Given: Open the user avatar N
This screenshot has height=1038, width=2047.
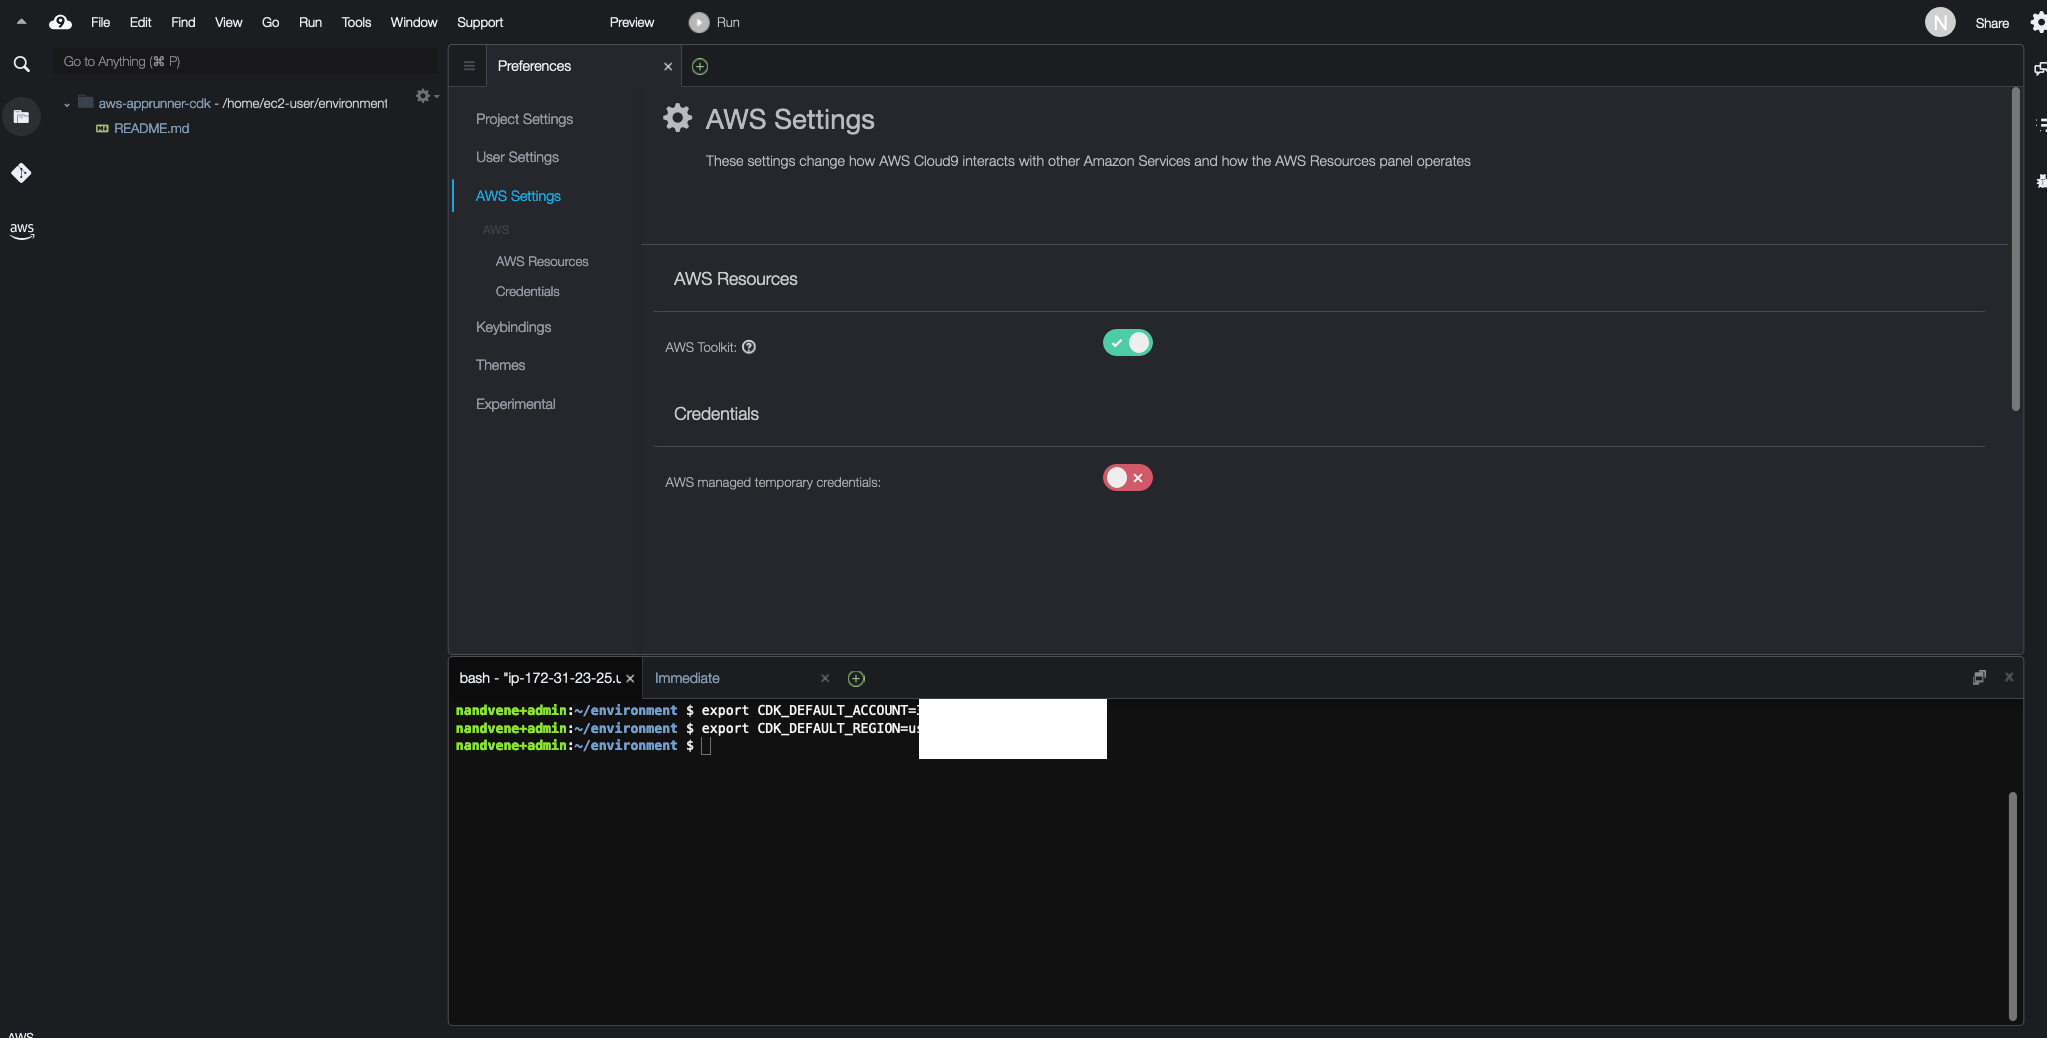Looking at the screenshot, I should (1940, 22).
